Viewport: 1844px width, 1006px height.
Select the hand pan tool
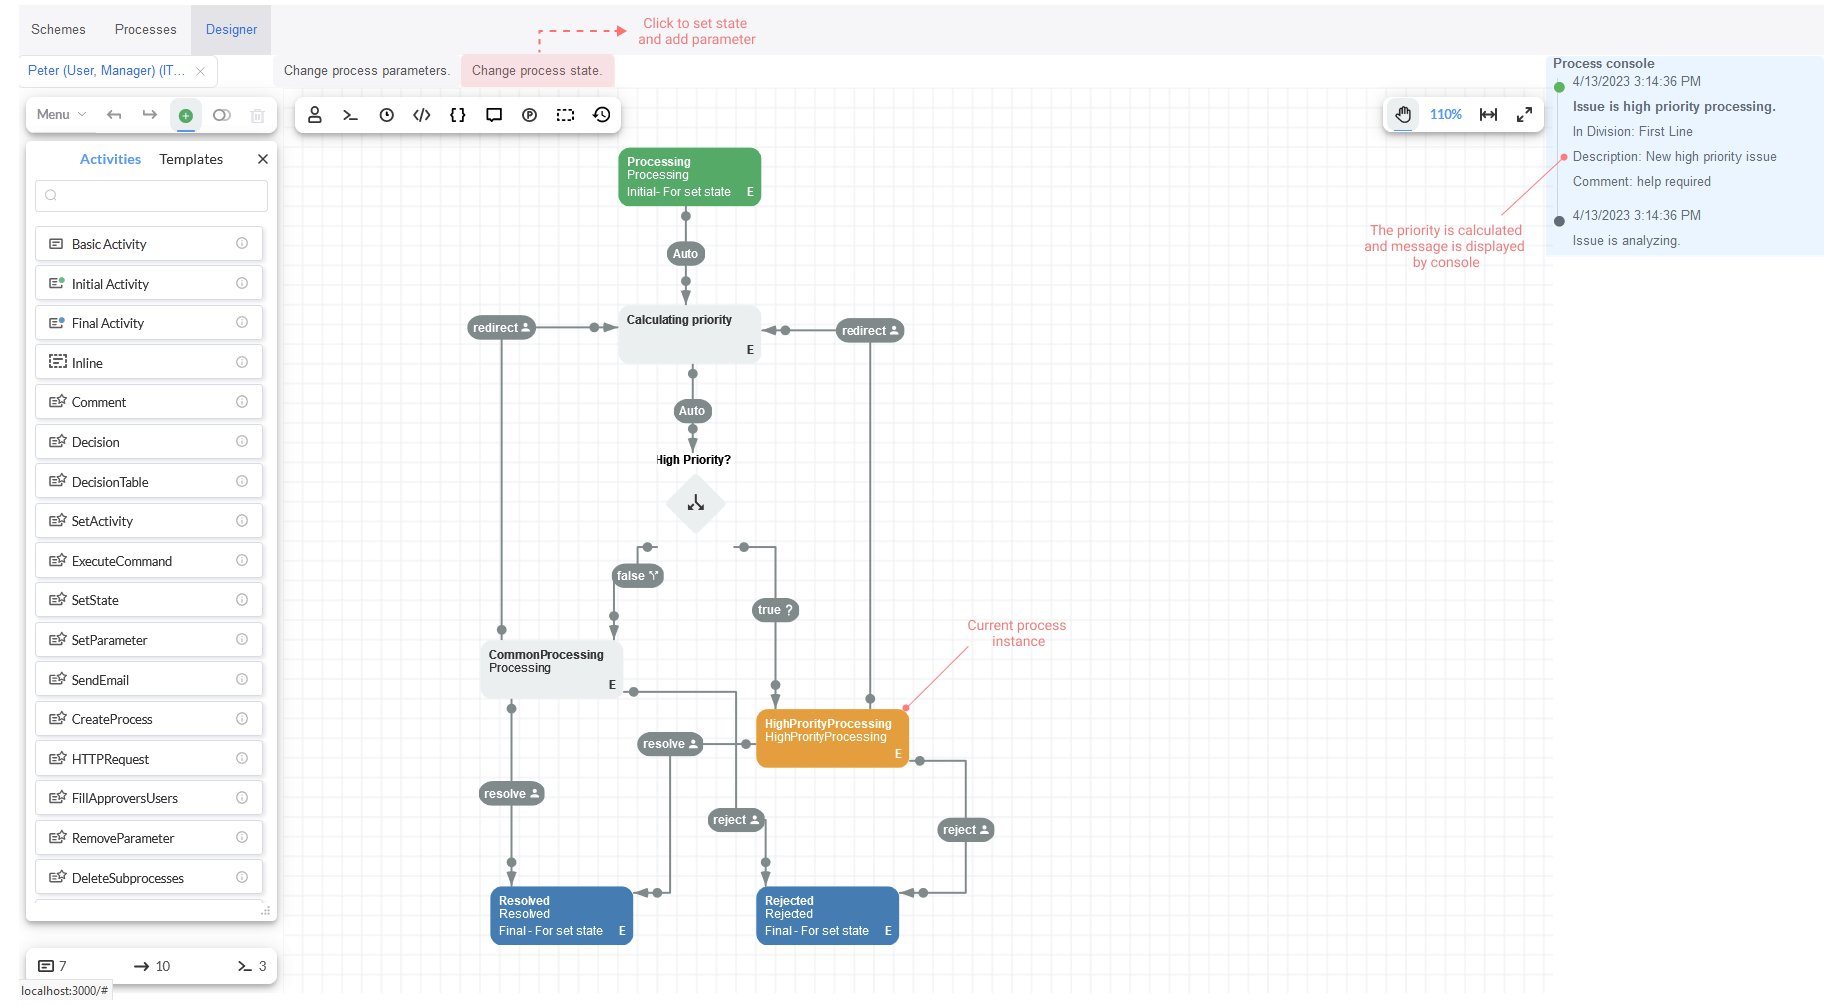[1404, 115]
